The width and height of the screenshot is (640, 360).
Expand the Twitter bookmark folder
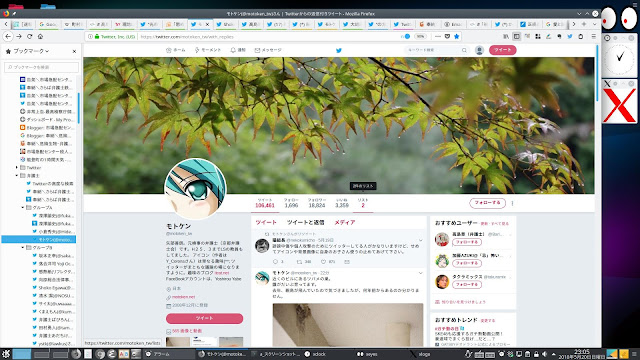pos(17,167)
